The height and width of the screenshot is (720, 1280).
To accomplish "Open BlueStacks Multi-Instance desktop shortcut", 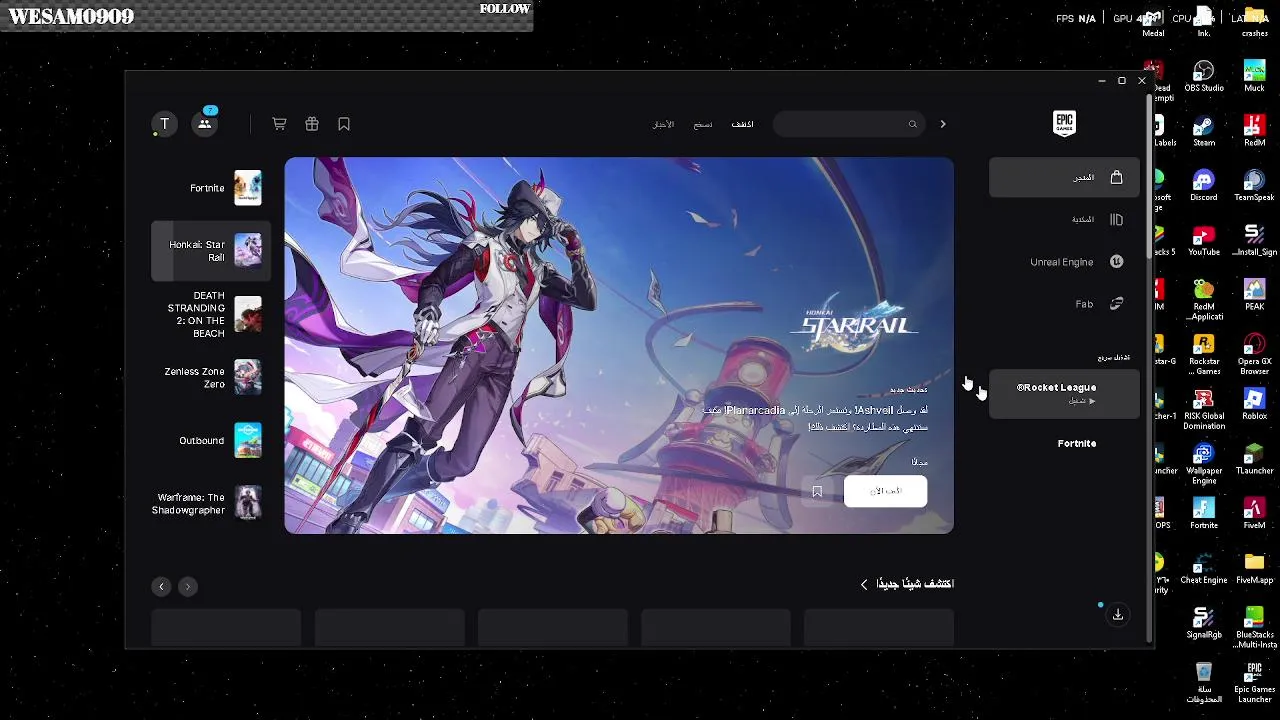I will click(1254, 627).
